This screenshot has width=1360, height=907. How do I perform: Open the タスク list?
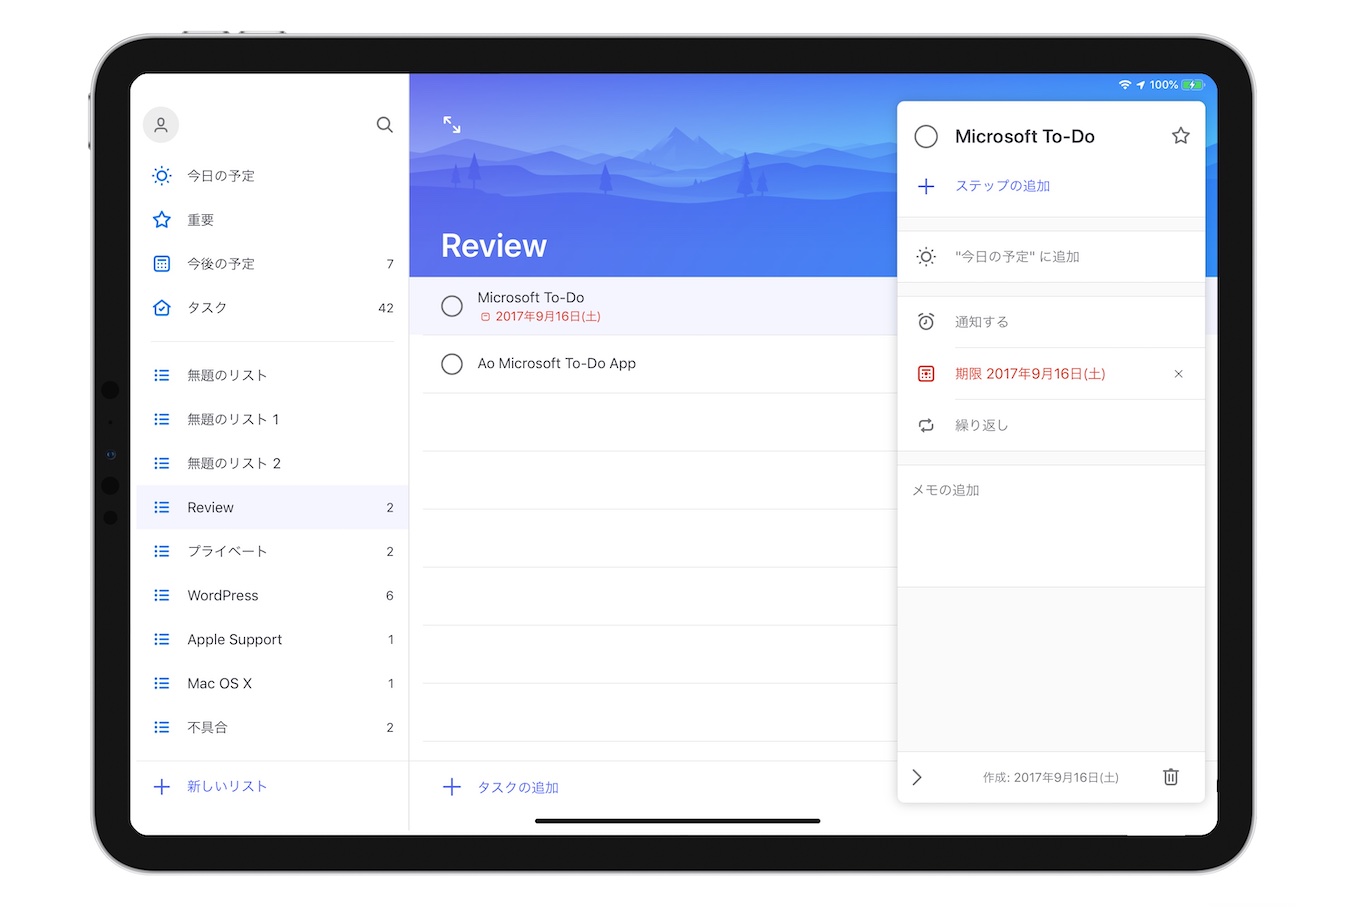[271, 308]
